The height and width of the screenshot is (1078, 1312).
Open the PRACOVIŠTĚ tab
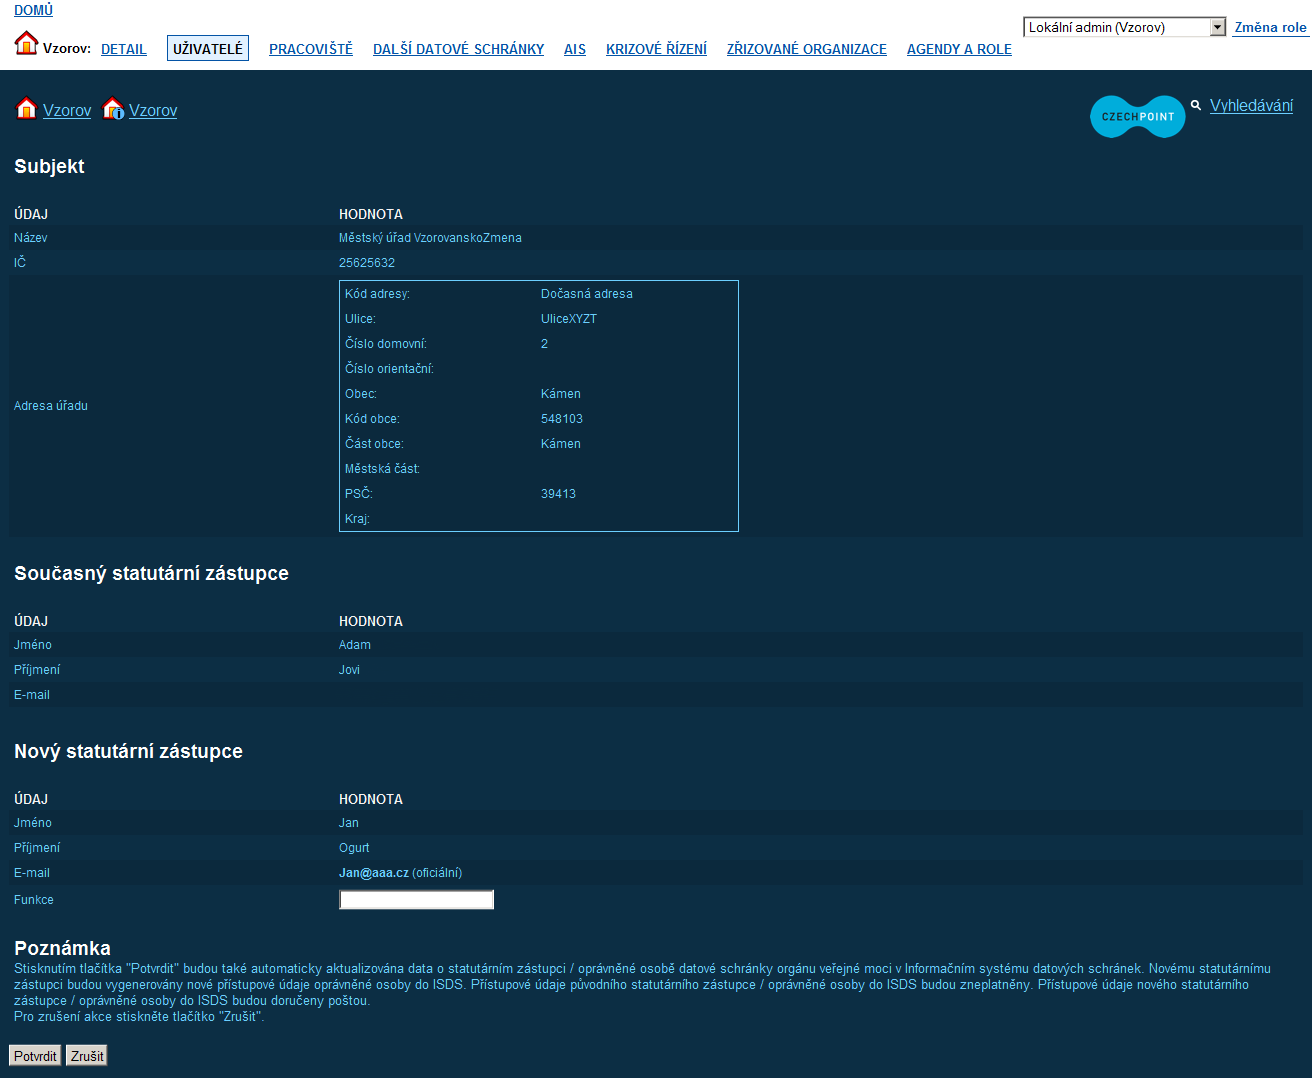click(x=311, y=49)
